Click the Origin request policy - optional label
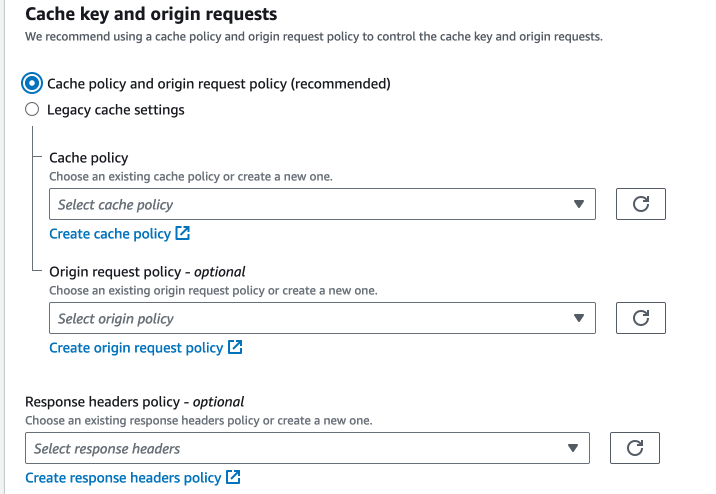 click(147, 272)
